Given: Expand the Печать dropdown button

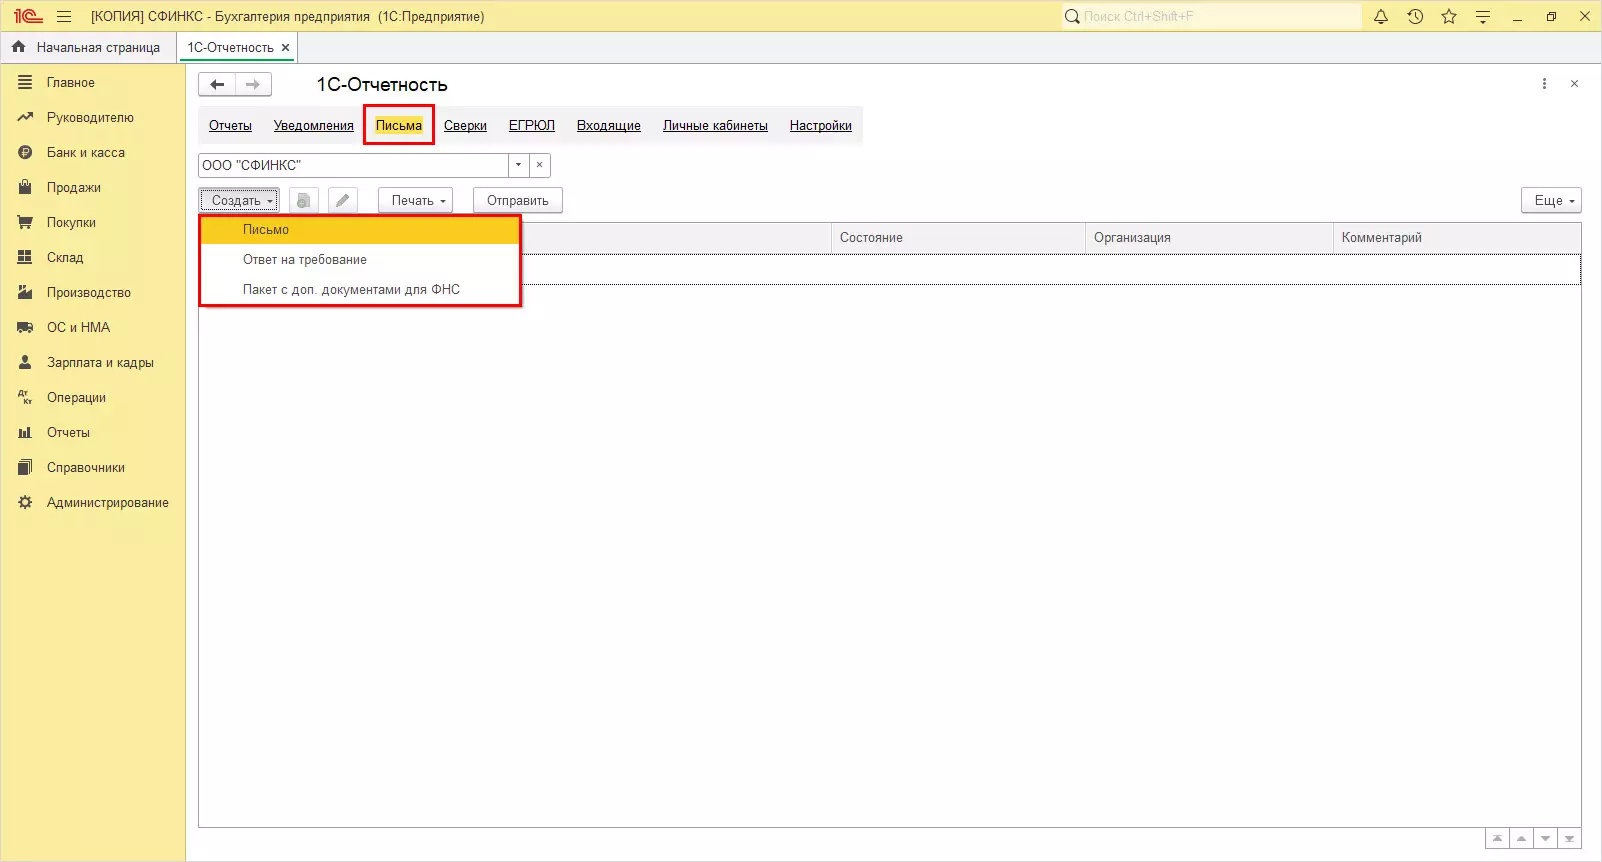Looking at the screenshot, I should coord(416,201).
